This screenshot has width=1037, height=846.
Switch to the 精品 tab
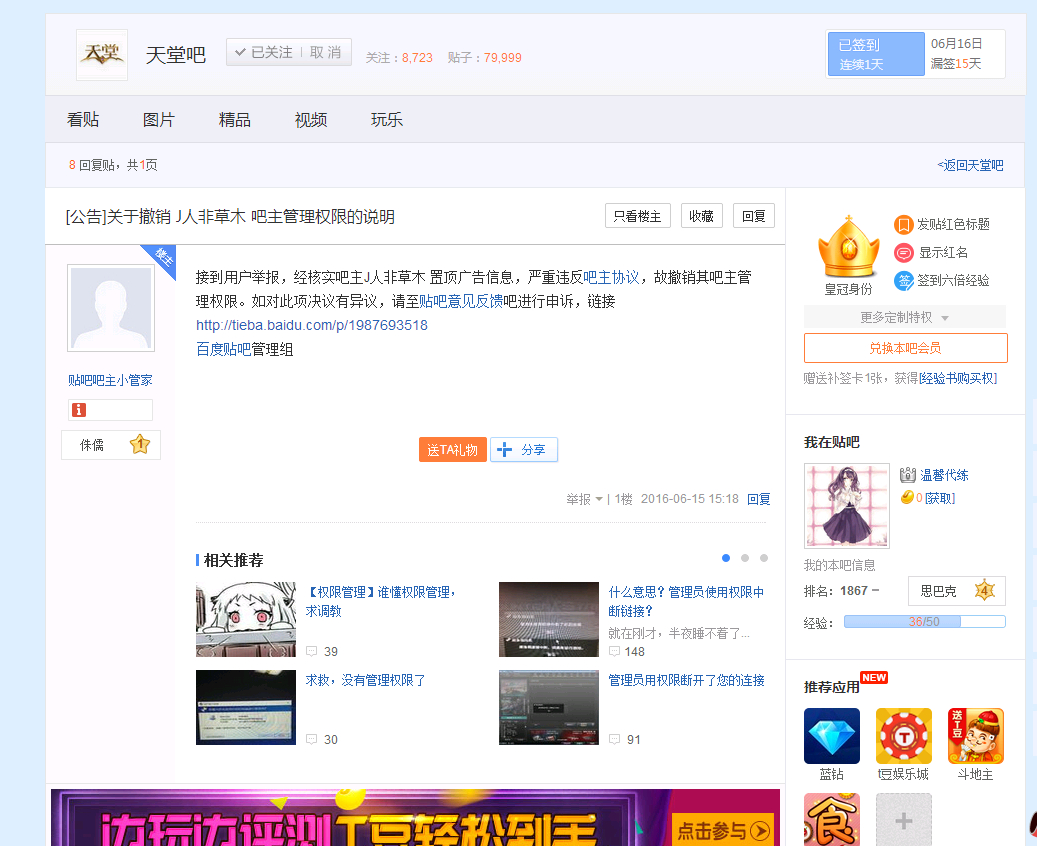235,120
